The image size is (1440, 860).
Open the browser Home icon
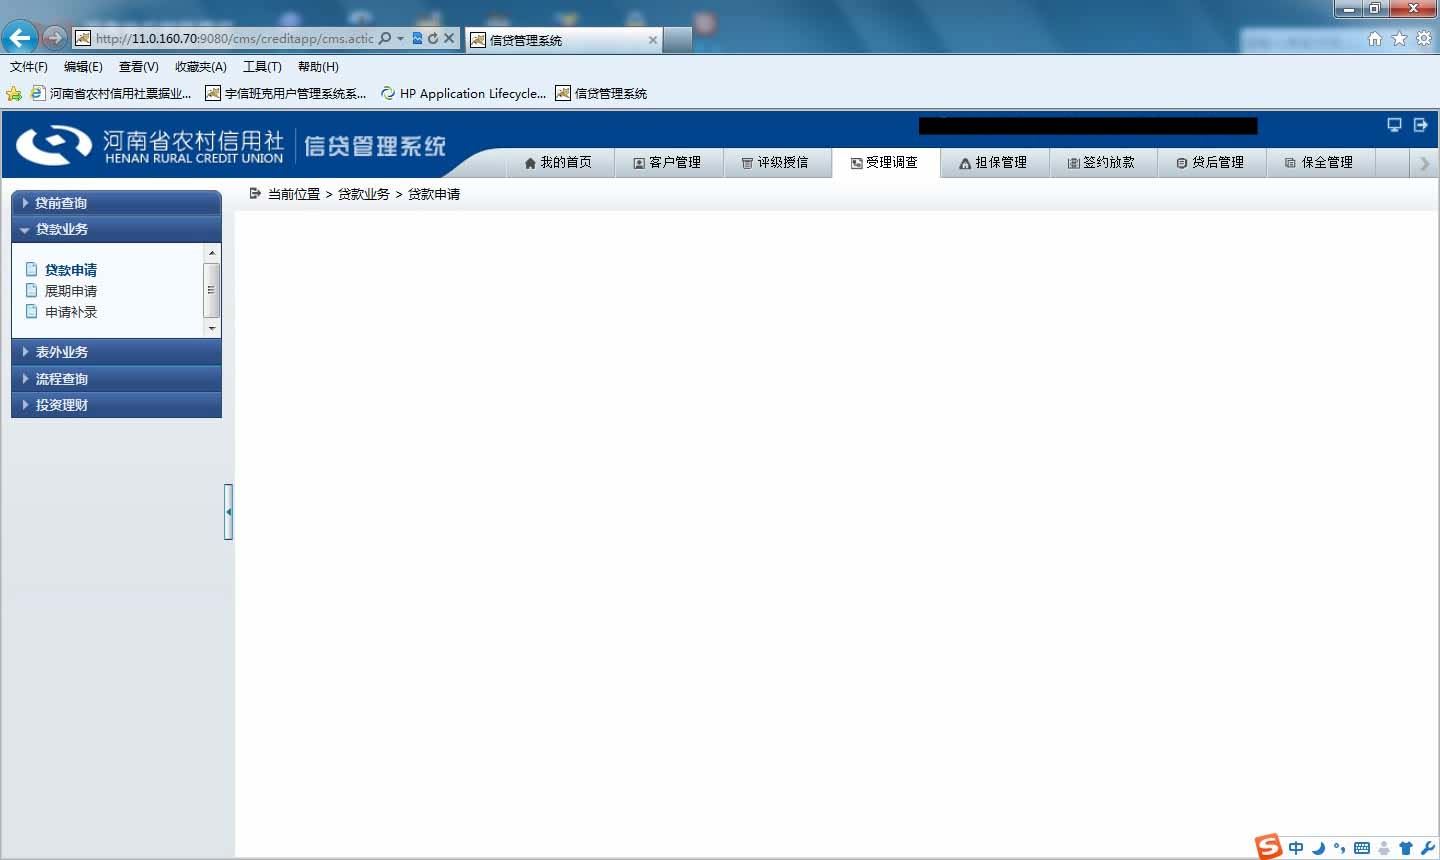click(1375, 38)
